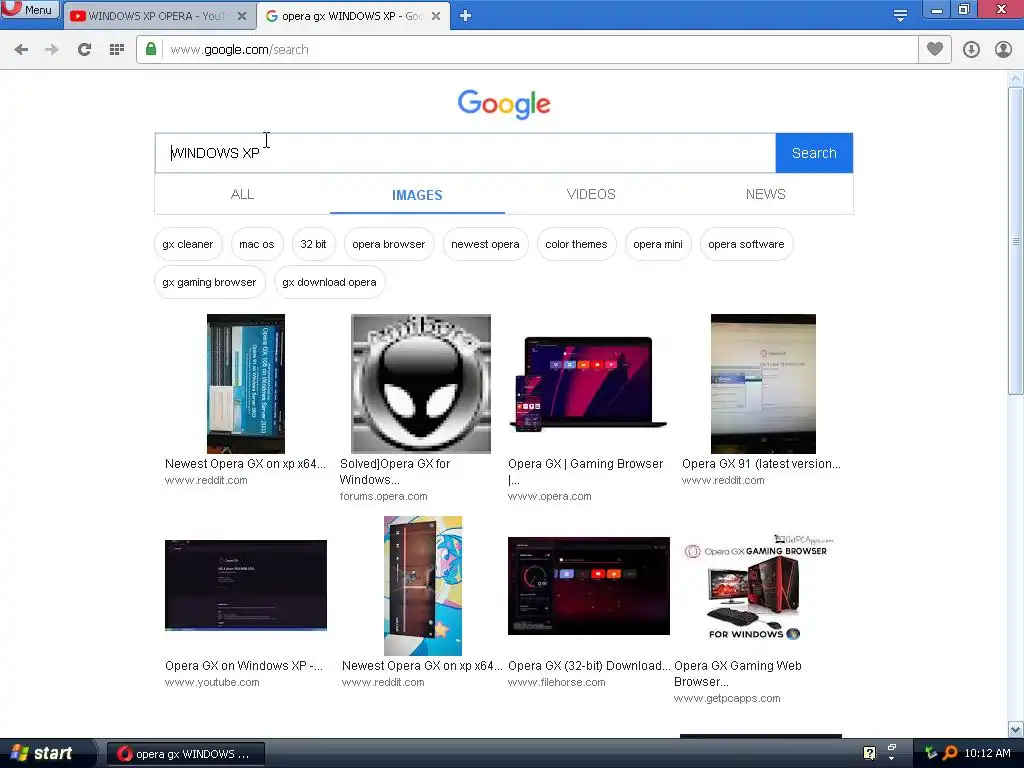1024x768 pixels.
Task: Open the tab menu icon in title bar
Action: (900, 16)
